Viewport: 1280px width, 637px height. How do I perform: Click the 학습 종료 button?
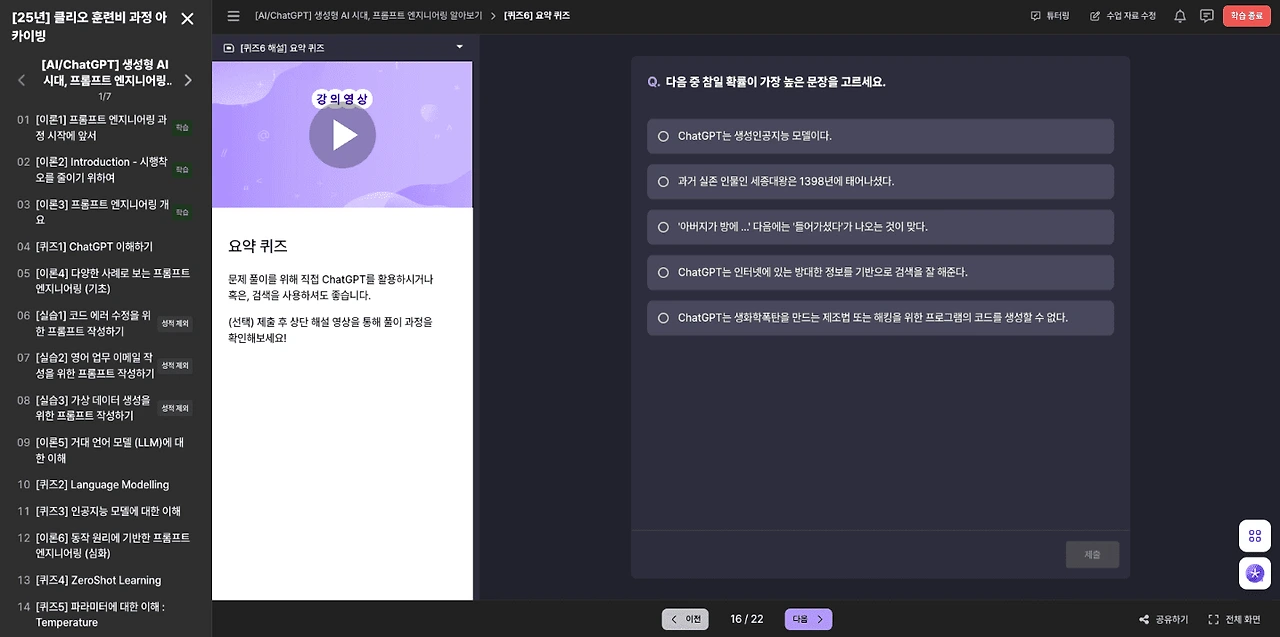coord(1246,16)
